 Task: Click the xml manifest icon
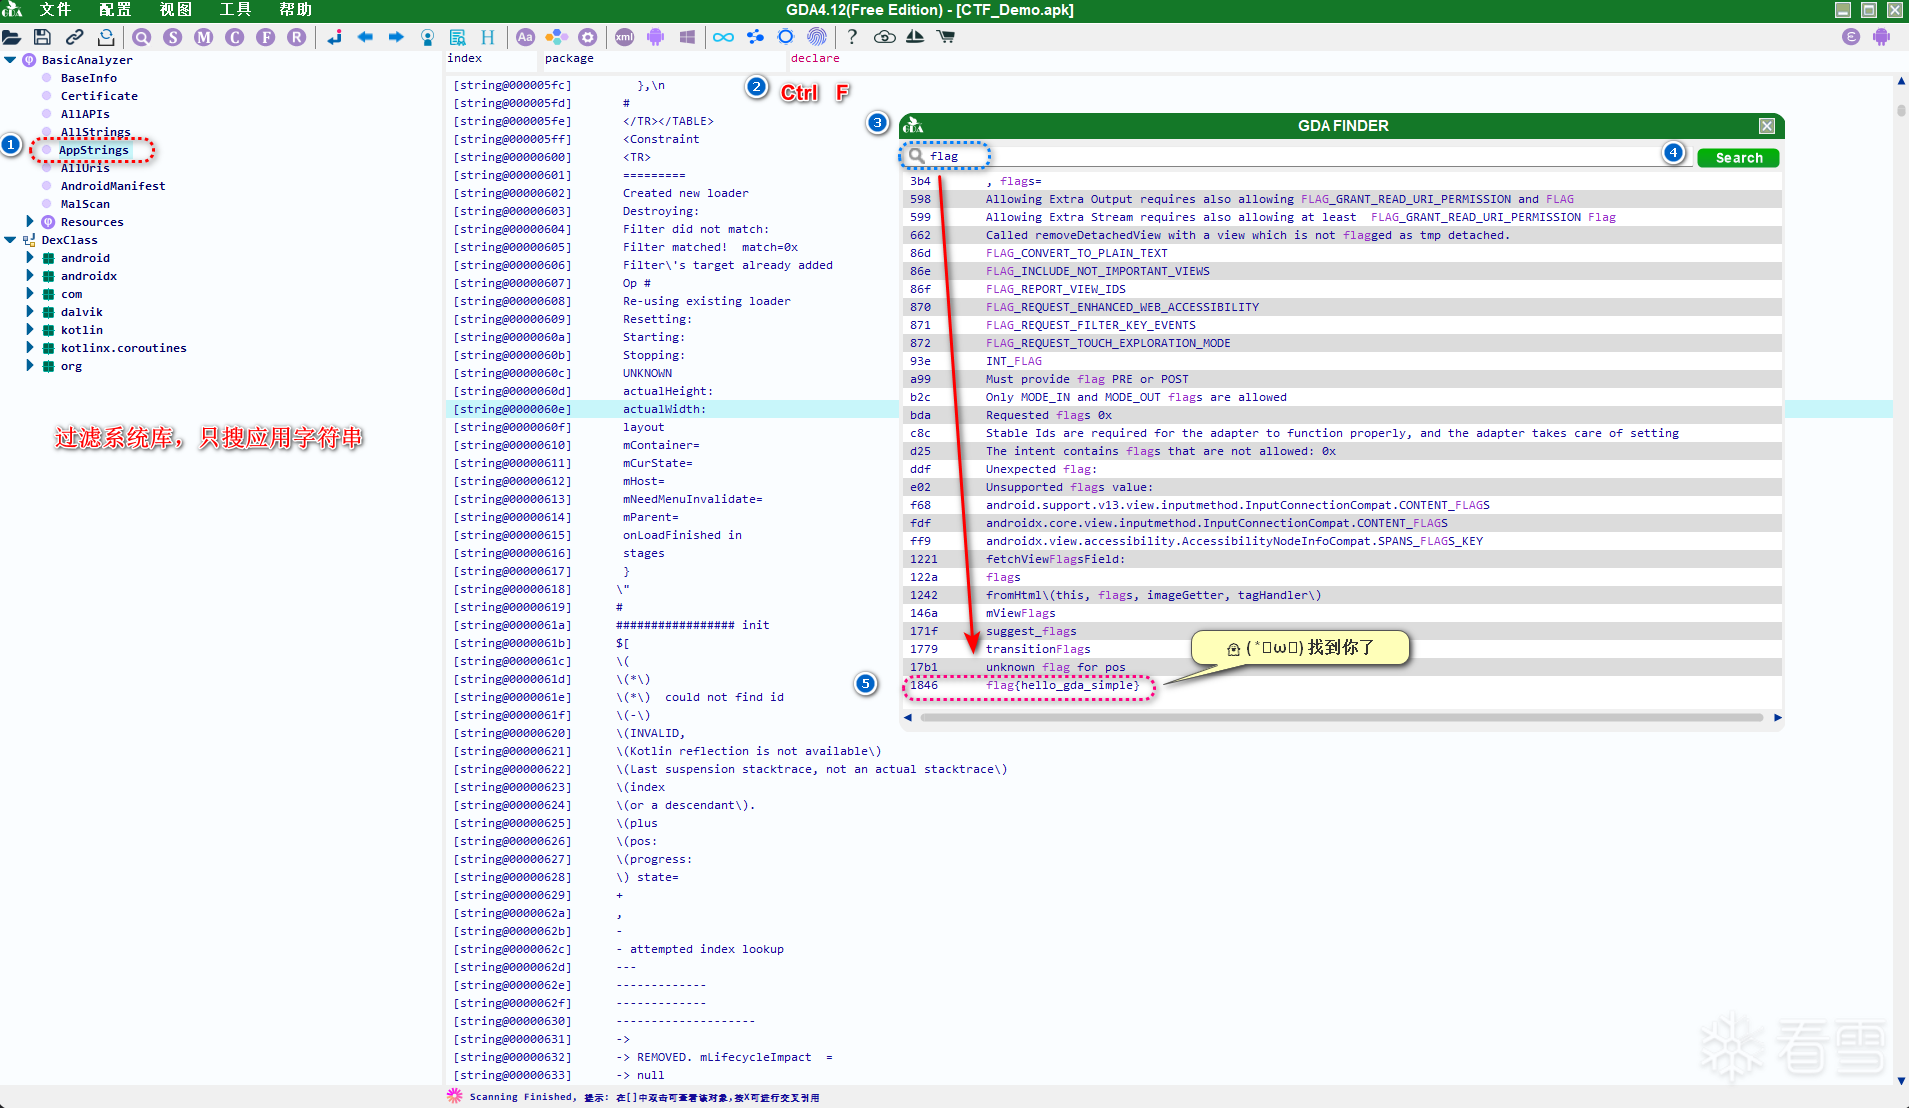click(x=624, y=37)
